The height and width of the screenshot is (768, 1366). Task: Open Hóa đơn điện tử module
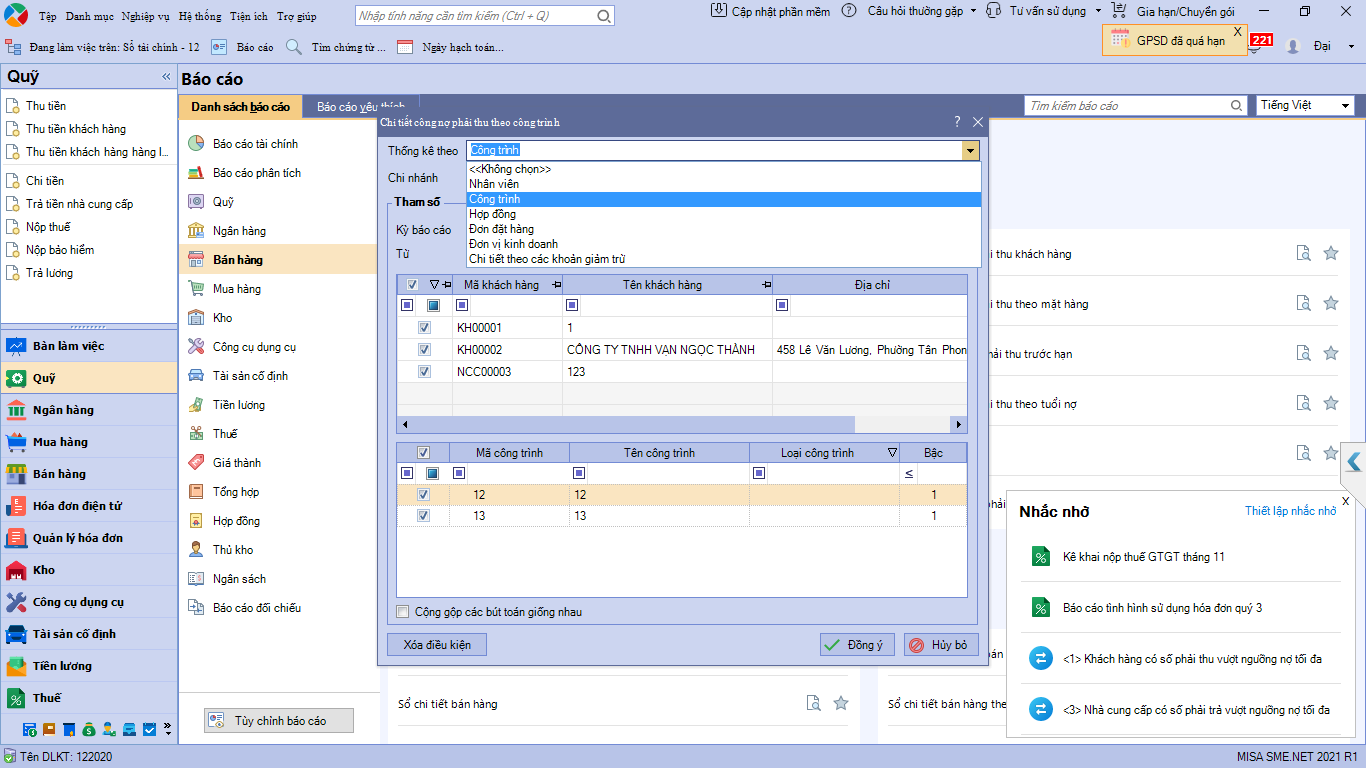[x=89, y=506]
